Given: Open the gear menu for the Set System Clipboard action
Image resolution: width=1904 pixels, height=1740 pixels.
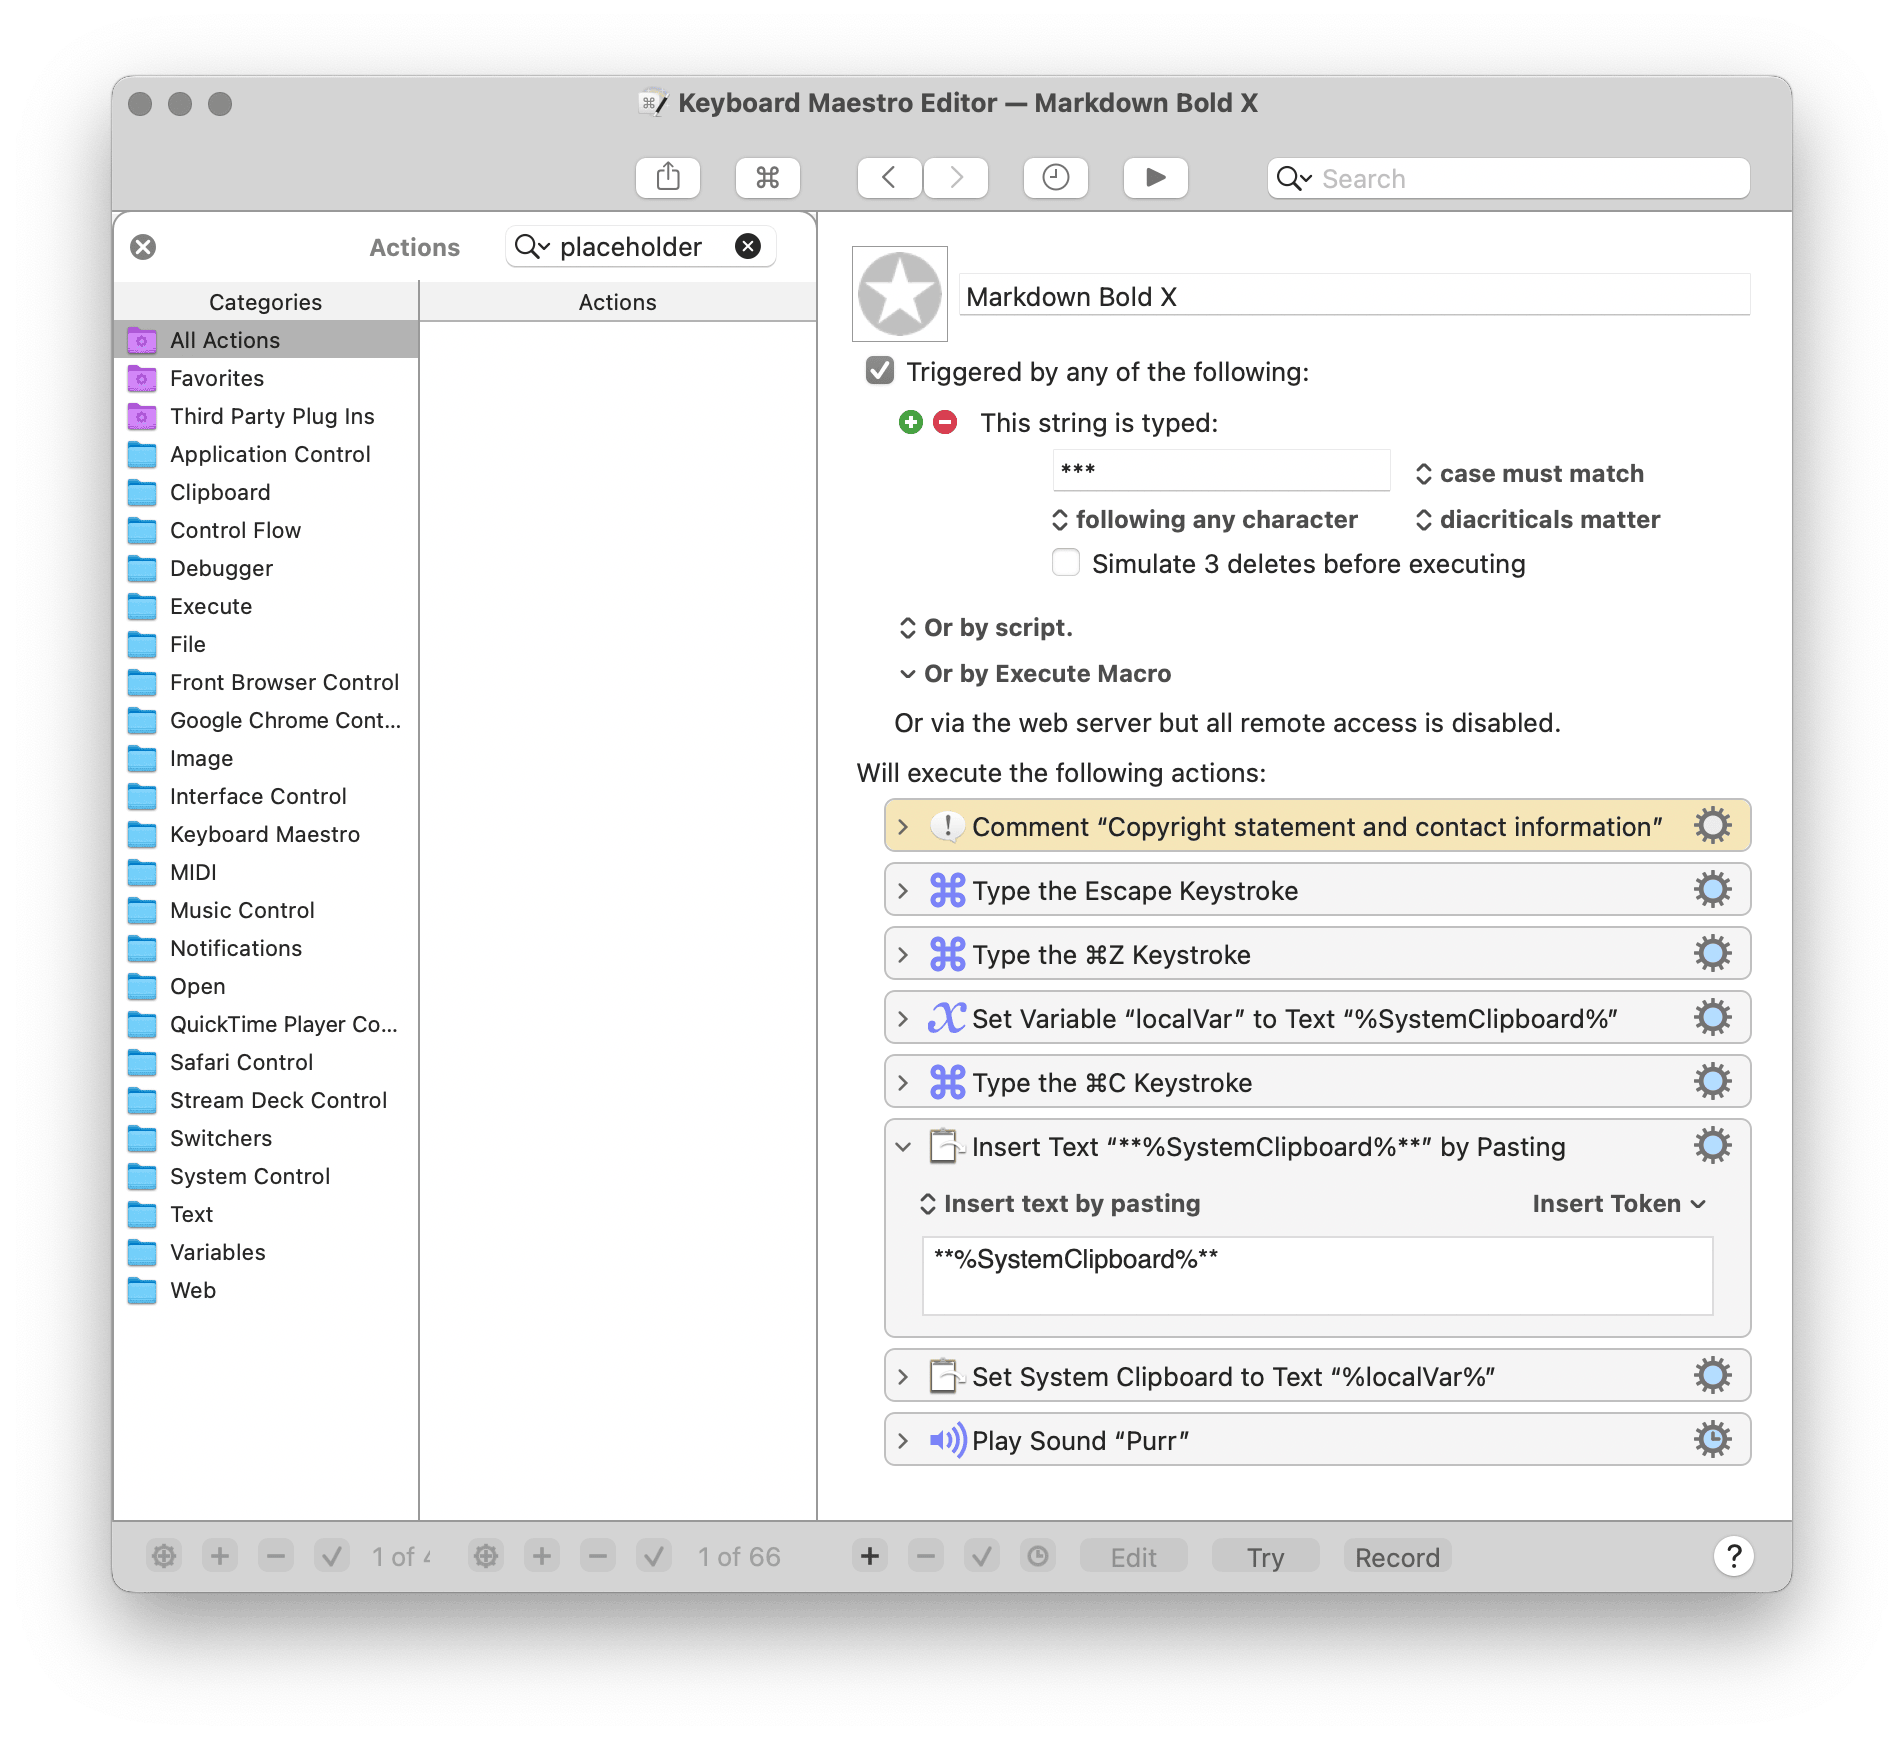Looking at the screenshot, I should point(1712,1376).
